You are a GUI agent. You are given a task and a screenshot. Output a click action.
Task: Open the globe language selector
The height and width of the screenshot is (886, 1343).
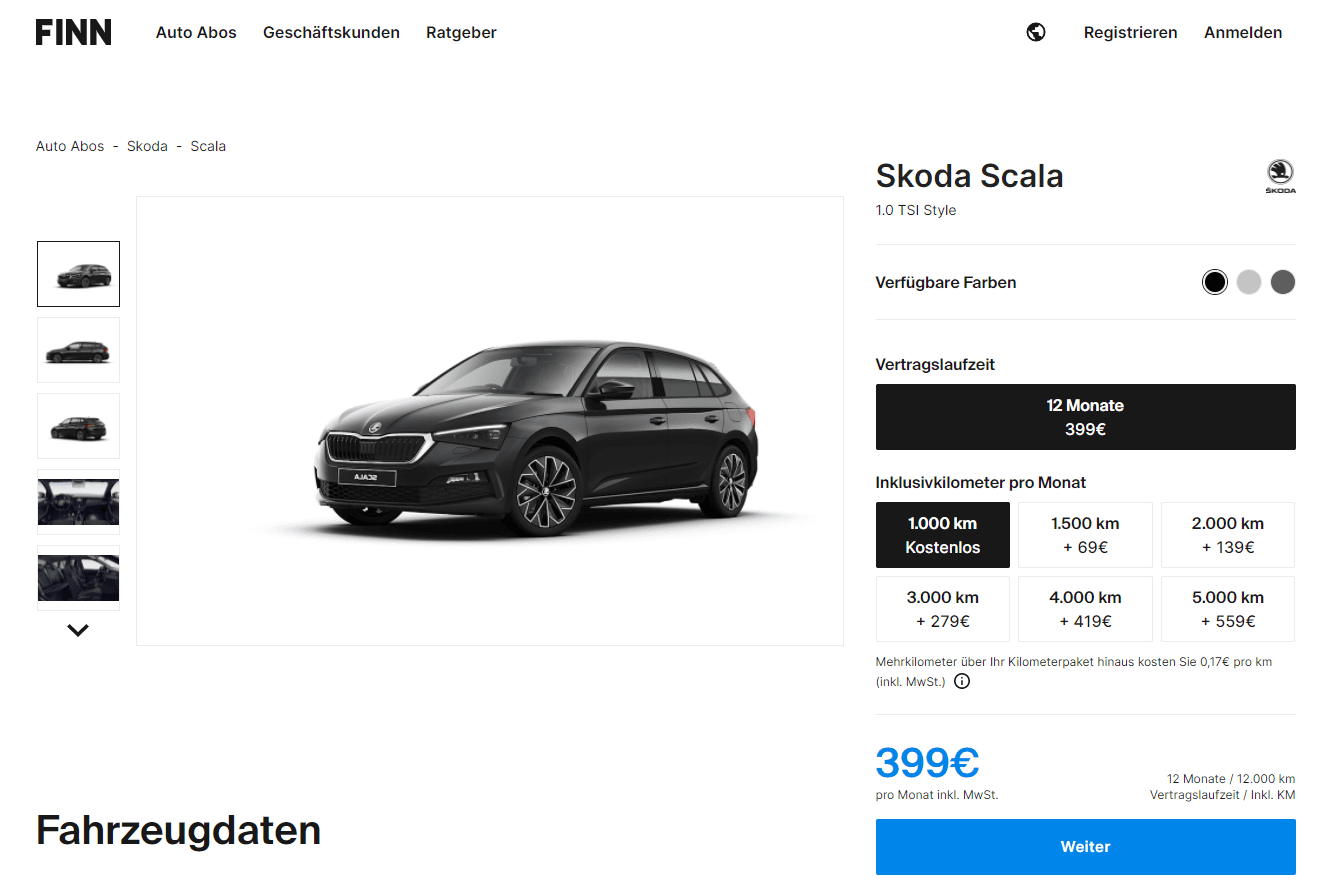click(x=1036, y=32)
